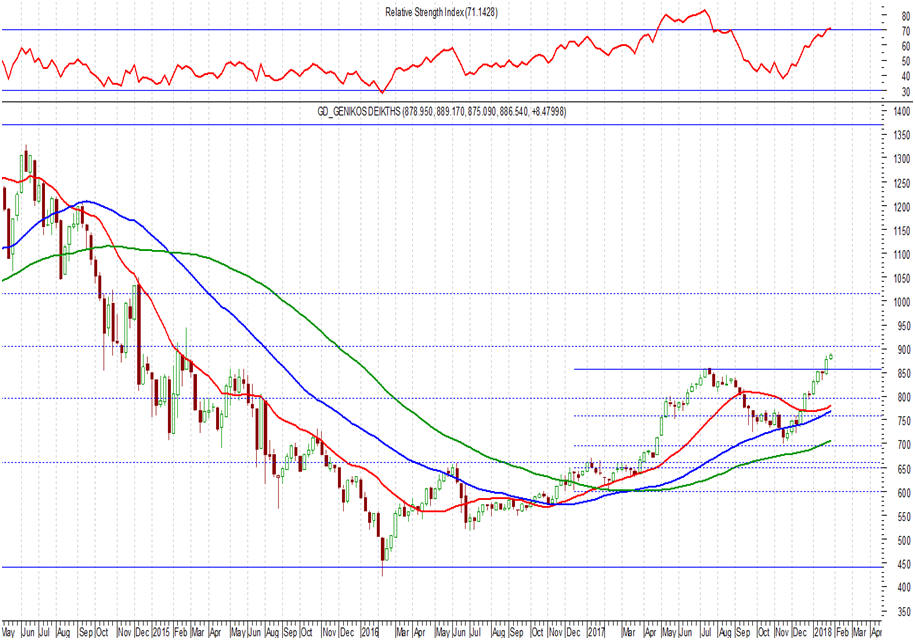Select the solid blue support line near 450
The height and width of the screenshot is (640, 915).
(442, 567)
